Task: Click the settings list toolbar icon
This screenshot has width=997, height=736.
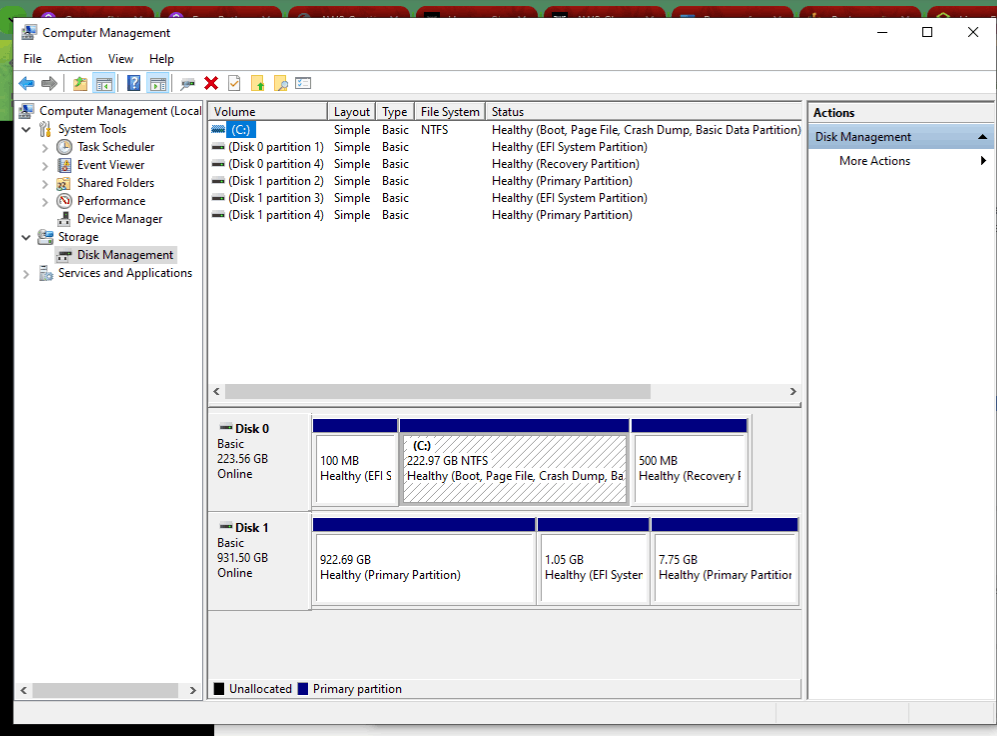Action: tap(303, 83)
